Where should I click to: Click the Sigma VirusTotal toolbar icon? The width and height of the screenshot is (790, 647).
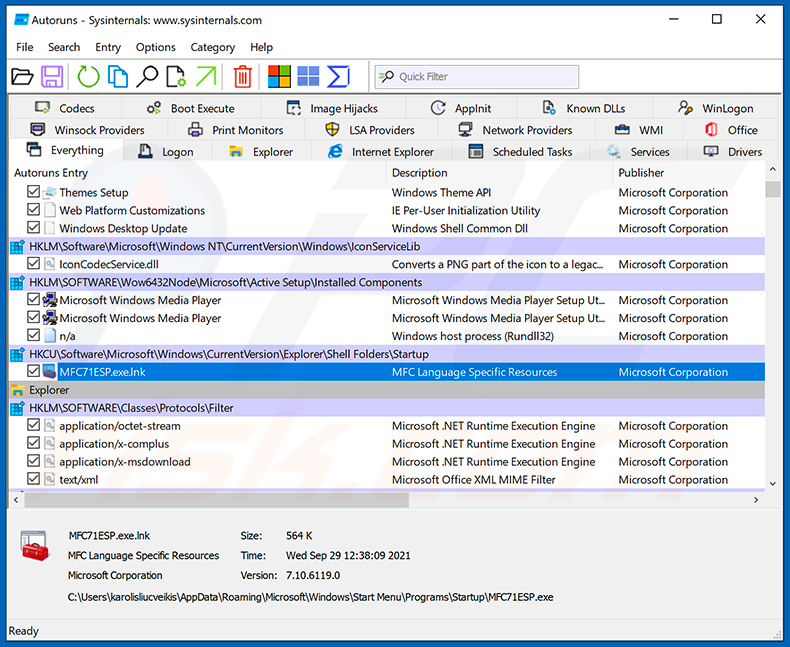[338, 77]
